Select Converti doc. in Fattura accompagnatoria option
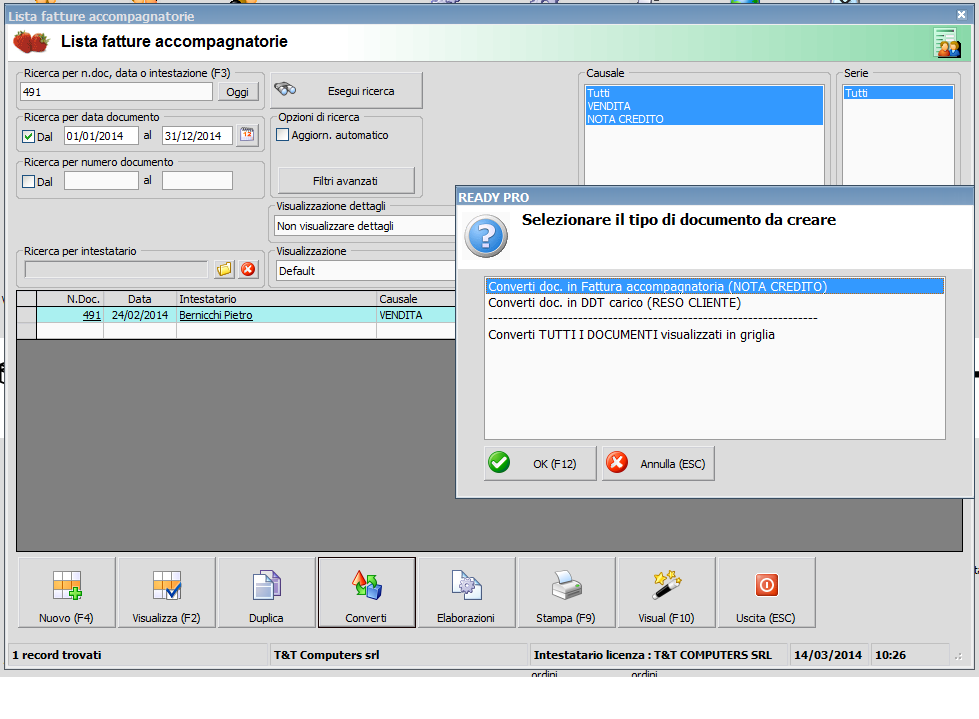This screenshot has height=719, width=979. [x=714, y=286]
